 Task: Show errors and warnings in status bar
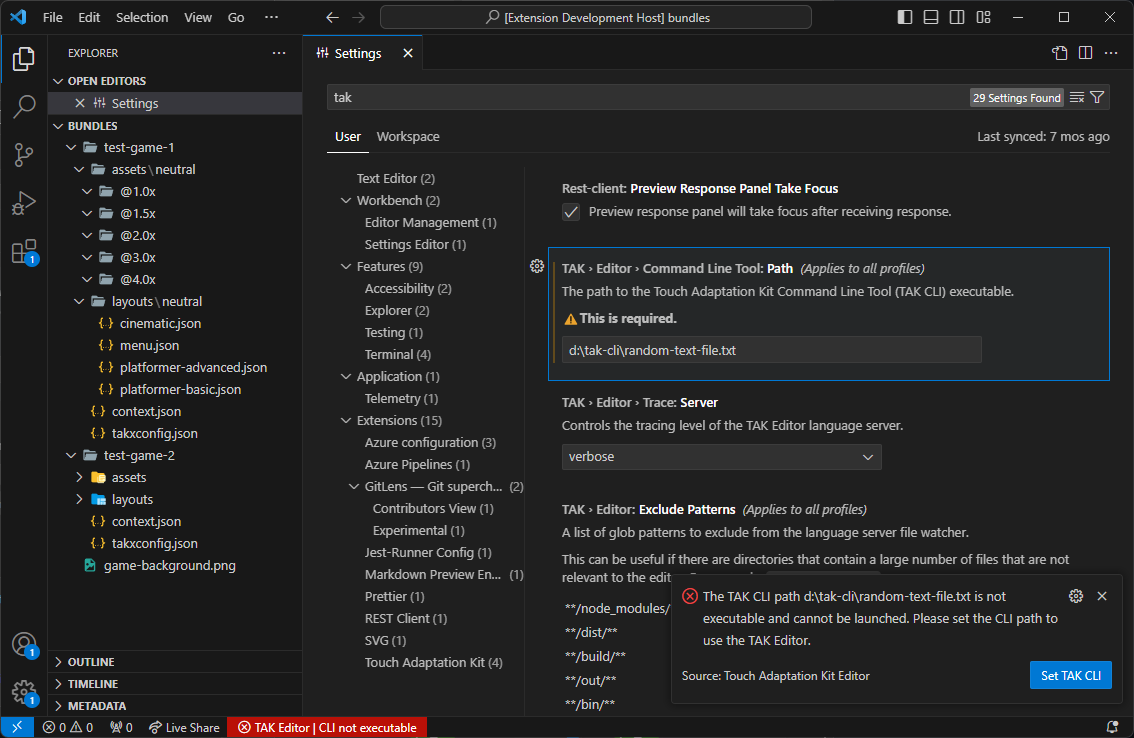click(68, 727)
